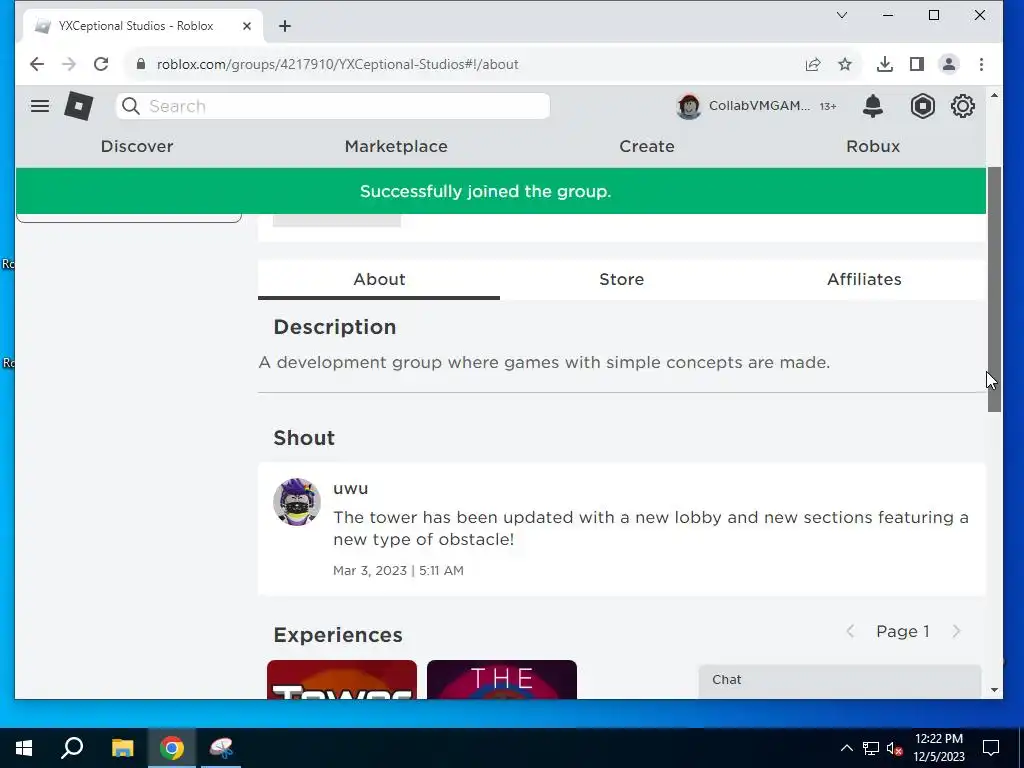The image size is (1024, 768).
Task: Switch to the Store tab
Action: pyautogui.click(x=621, y=280)
